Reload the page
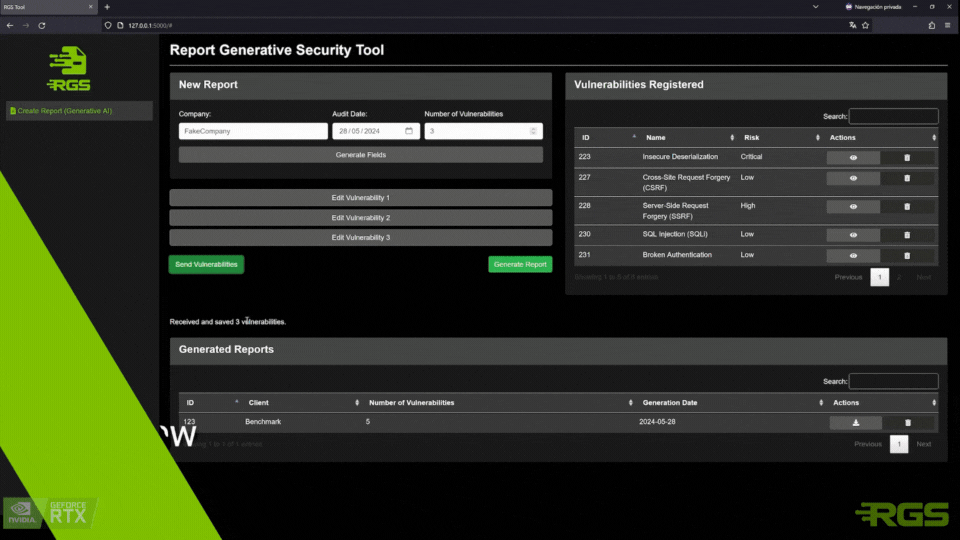The image size is (960, 540). click(x=42, y=25)
